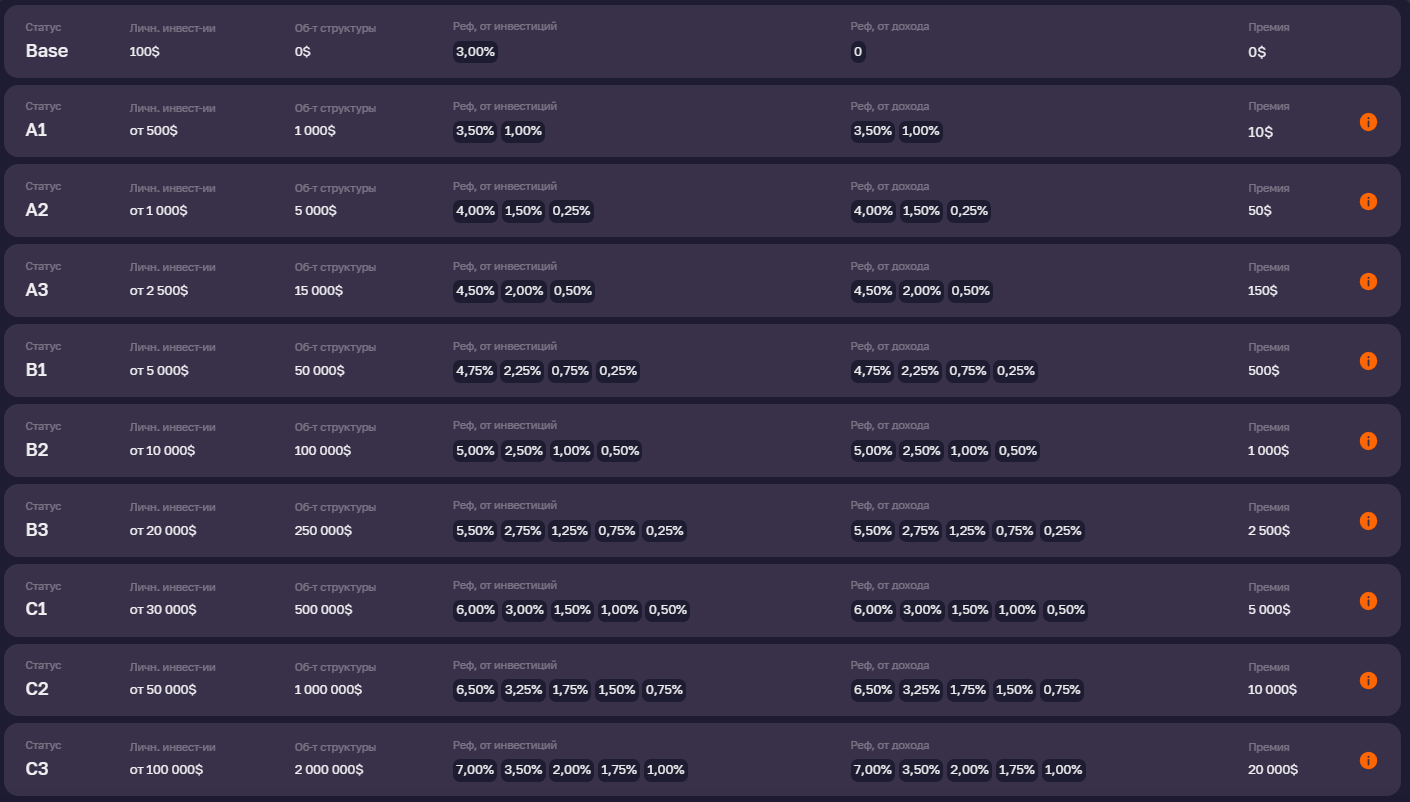The image size is (1410, 802).
Task: Click the orange info icon for B2
Action: click(x=1368, y=441)
